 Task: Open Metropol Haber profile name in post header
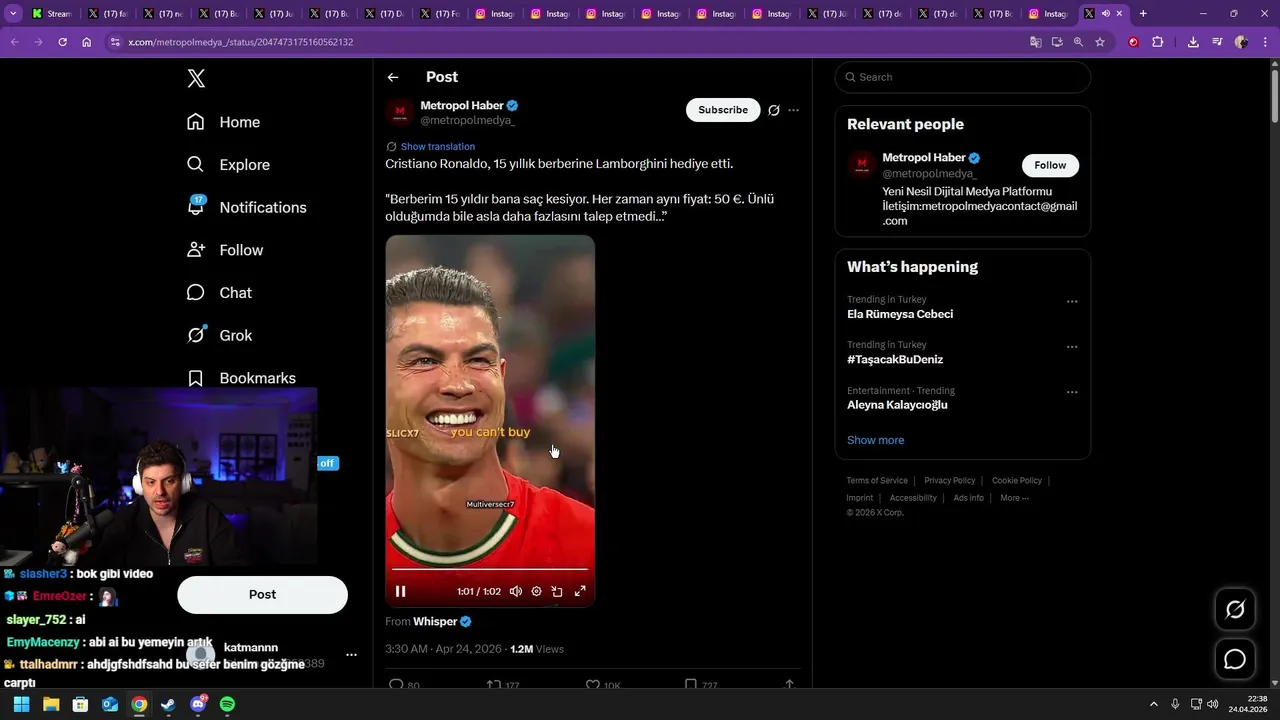[x=462, y=105]
